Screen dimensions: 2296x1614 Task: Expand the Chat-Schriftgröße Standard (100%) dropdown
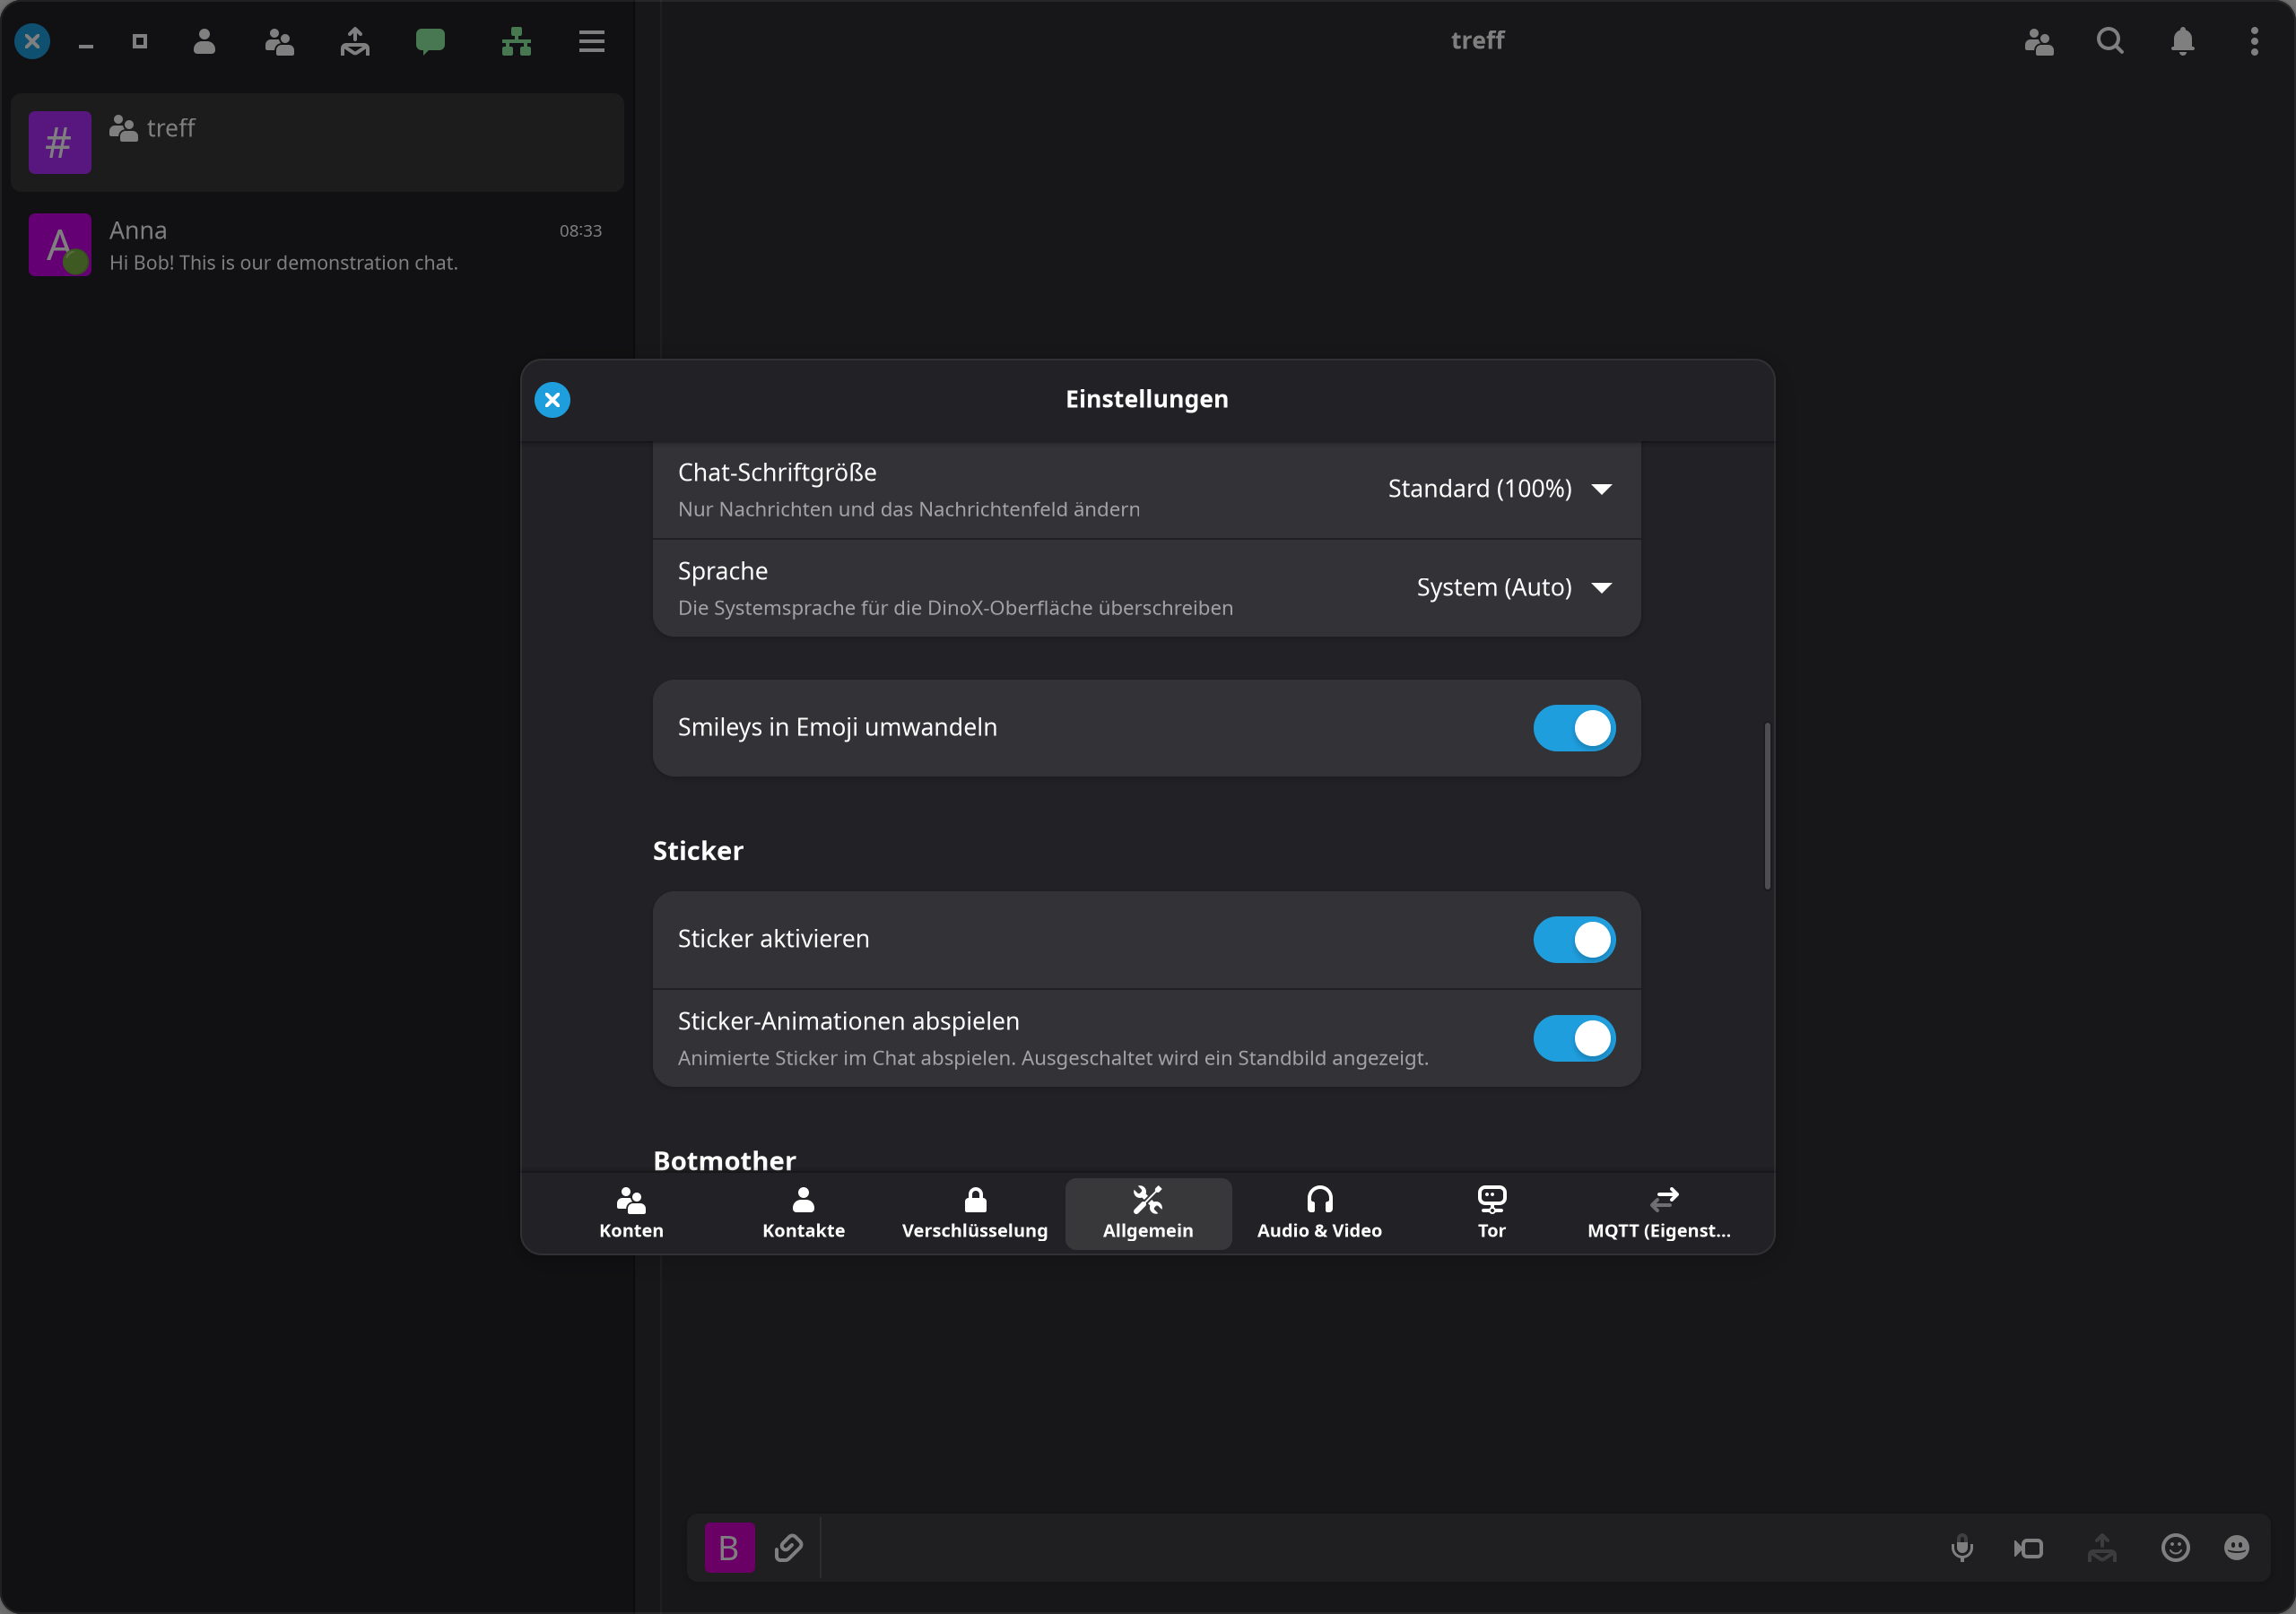[x=1500, y=489]
